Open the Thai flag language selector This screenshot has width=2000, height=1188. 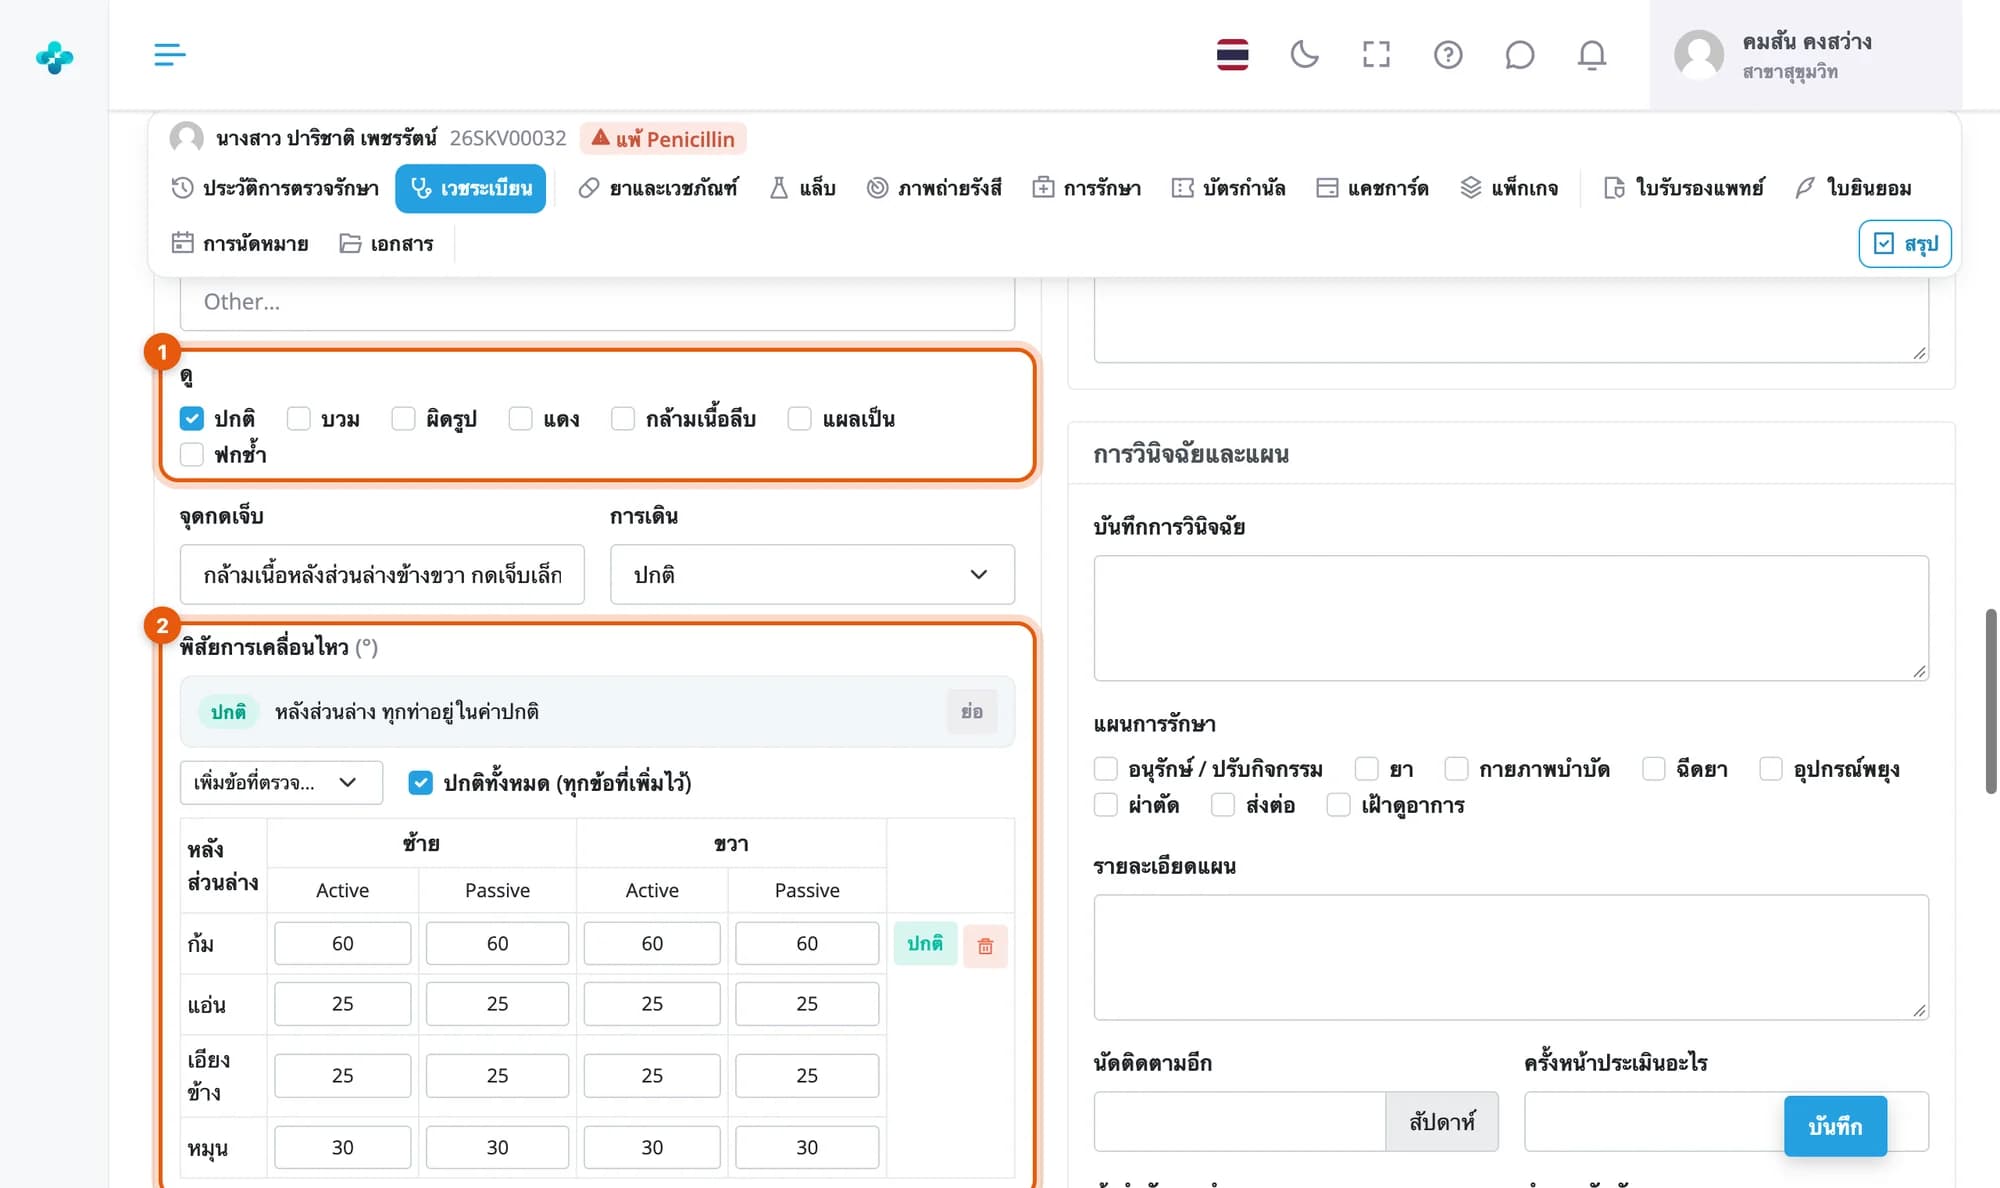[x=1232, y=54]
